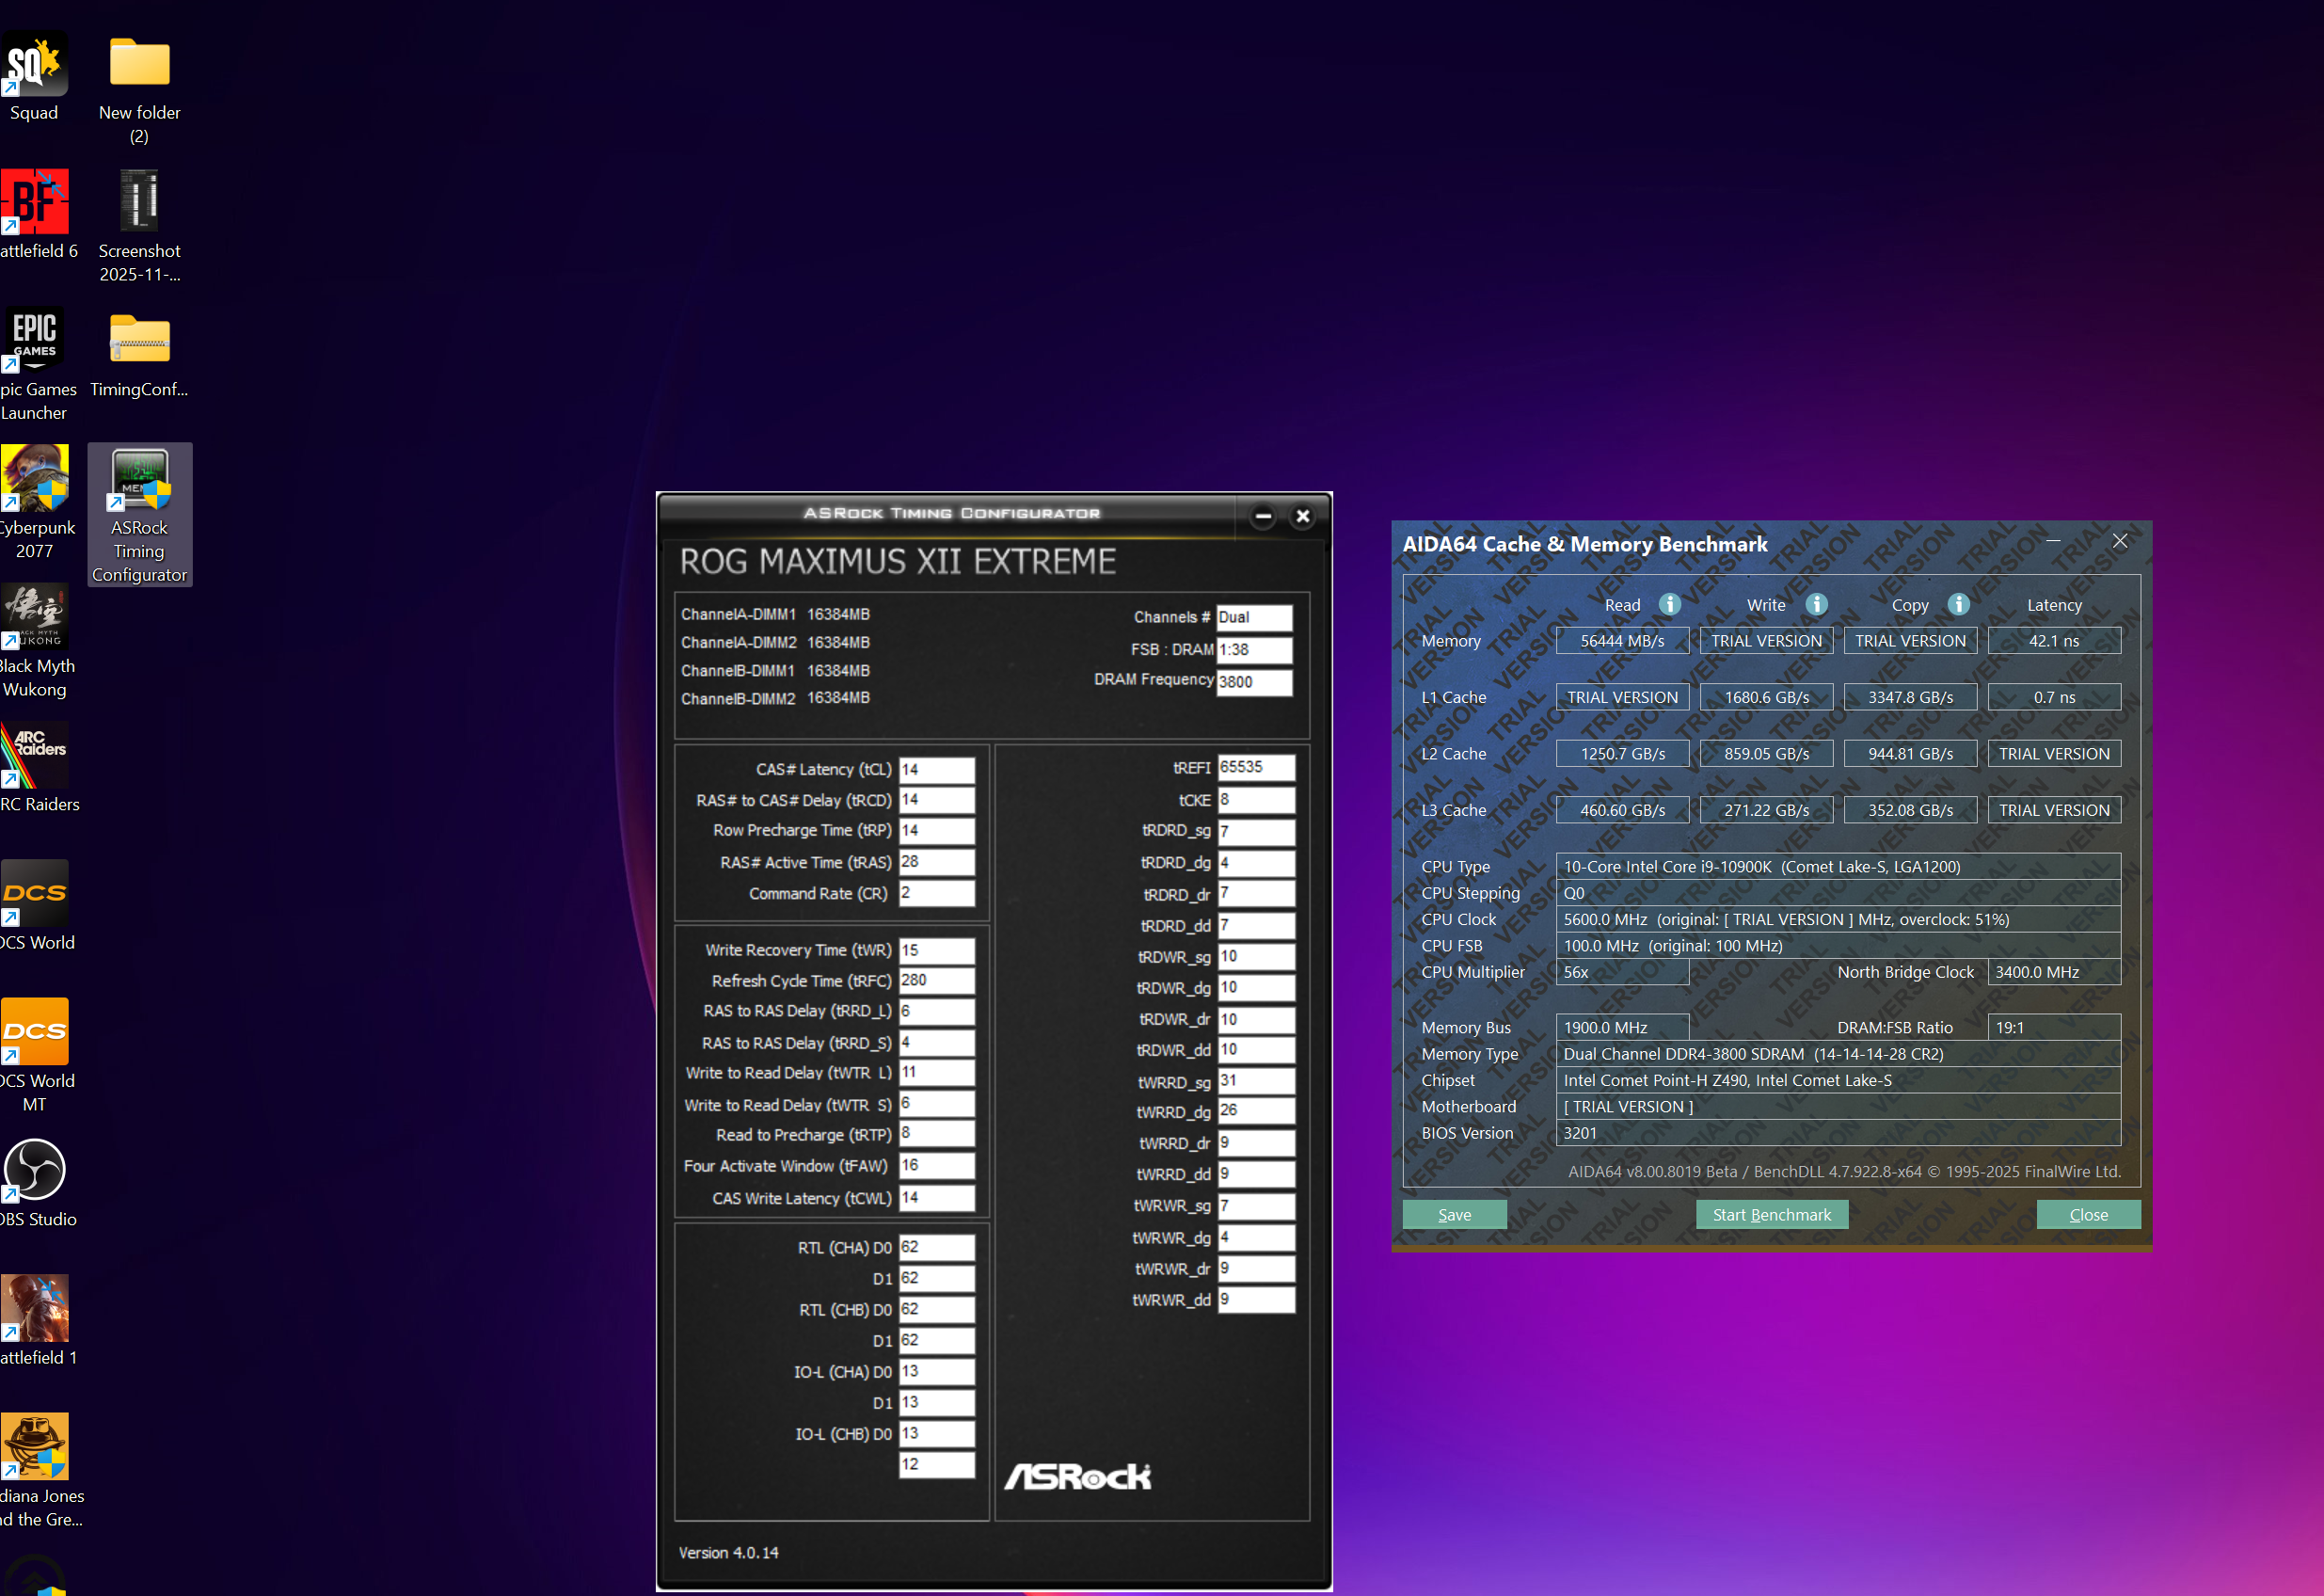This screenshot has width=2324, height=1596.
Task: Minimize the ASRock Timing Configurator window
Action: coord(1263,516)
